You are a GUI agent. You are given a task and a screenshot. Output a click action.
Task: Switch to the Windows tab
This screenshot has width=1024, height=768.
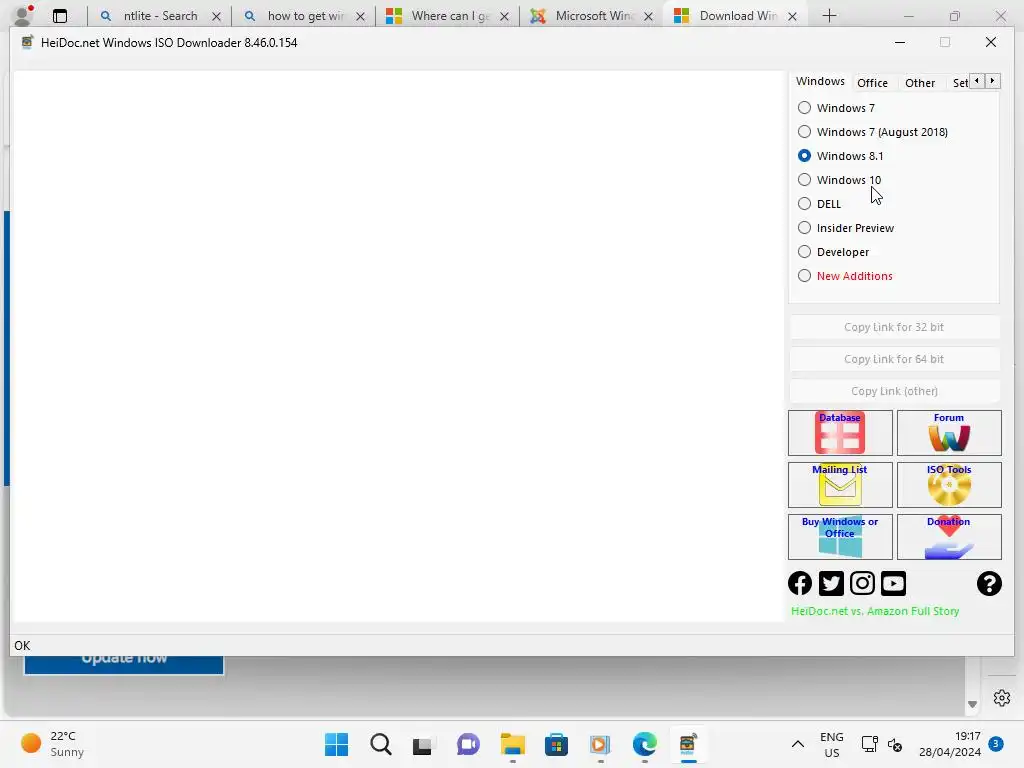(820, 81)
